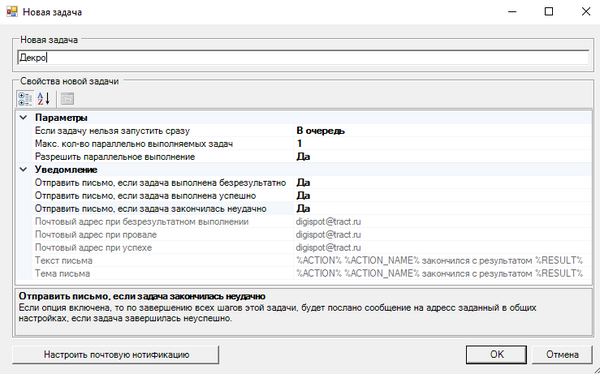
Task: Collapse the Параметры category
Action: click(23, 118)
